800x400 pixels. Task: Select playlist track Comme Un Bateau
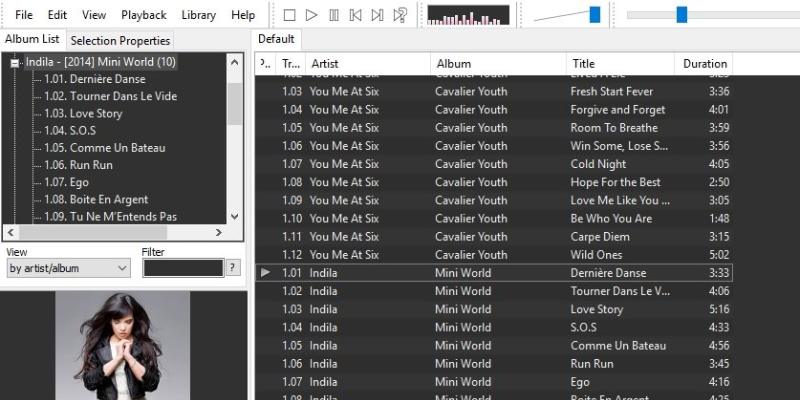coord(494,345)
